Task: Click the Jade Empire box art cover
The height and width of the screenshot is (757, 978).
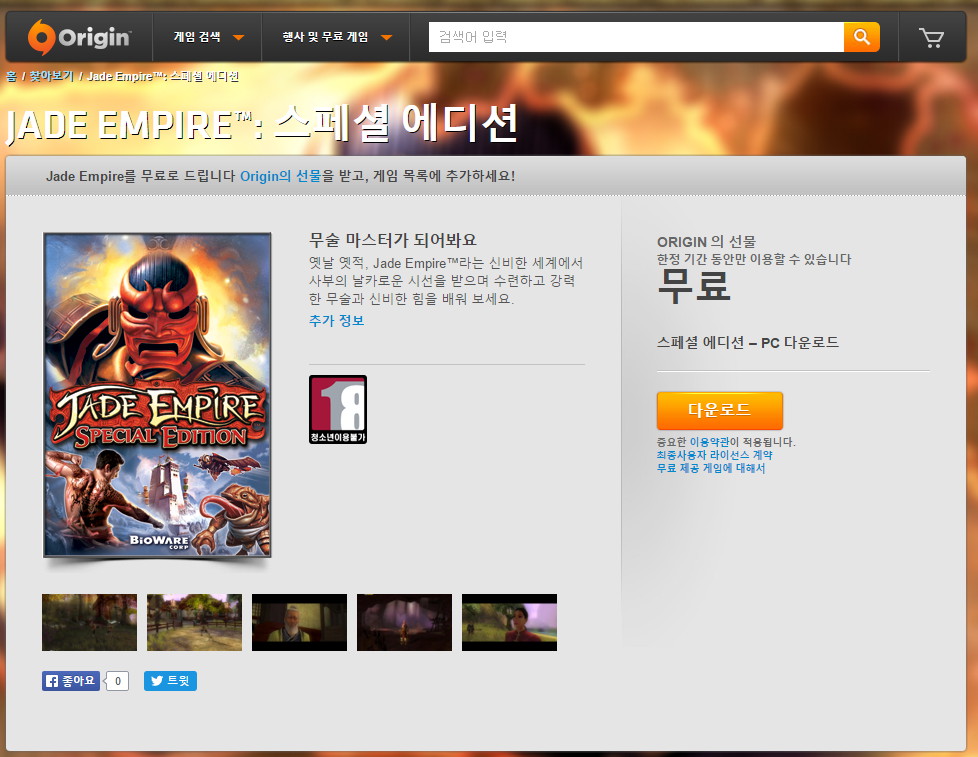Action: coord(157,394)
